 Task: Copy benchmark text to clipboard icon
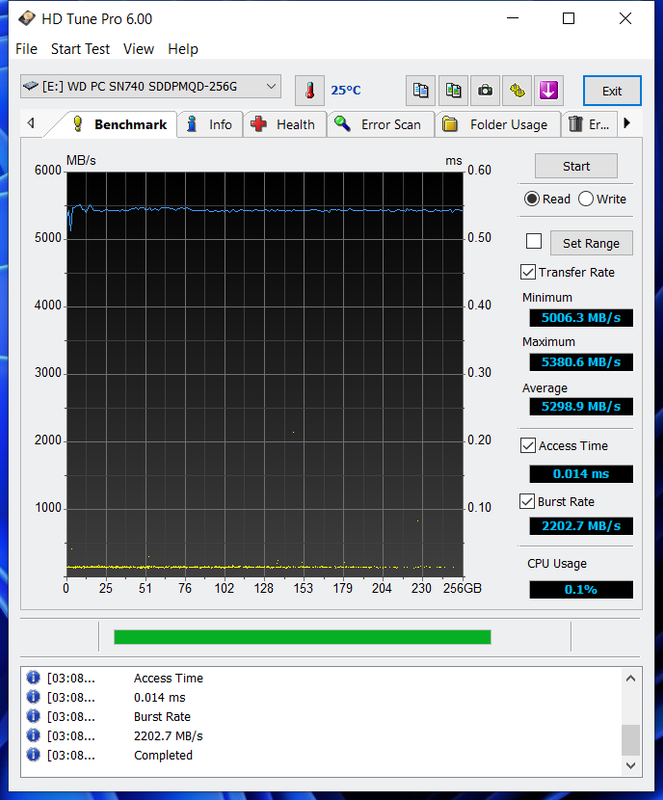[x=421, y=91]
